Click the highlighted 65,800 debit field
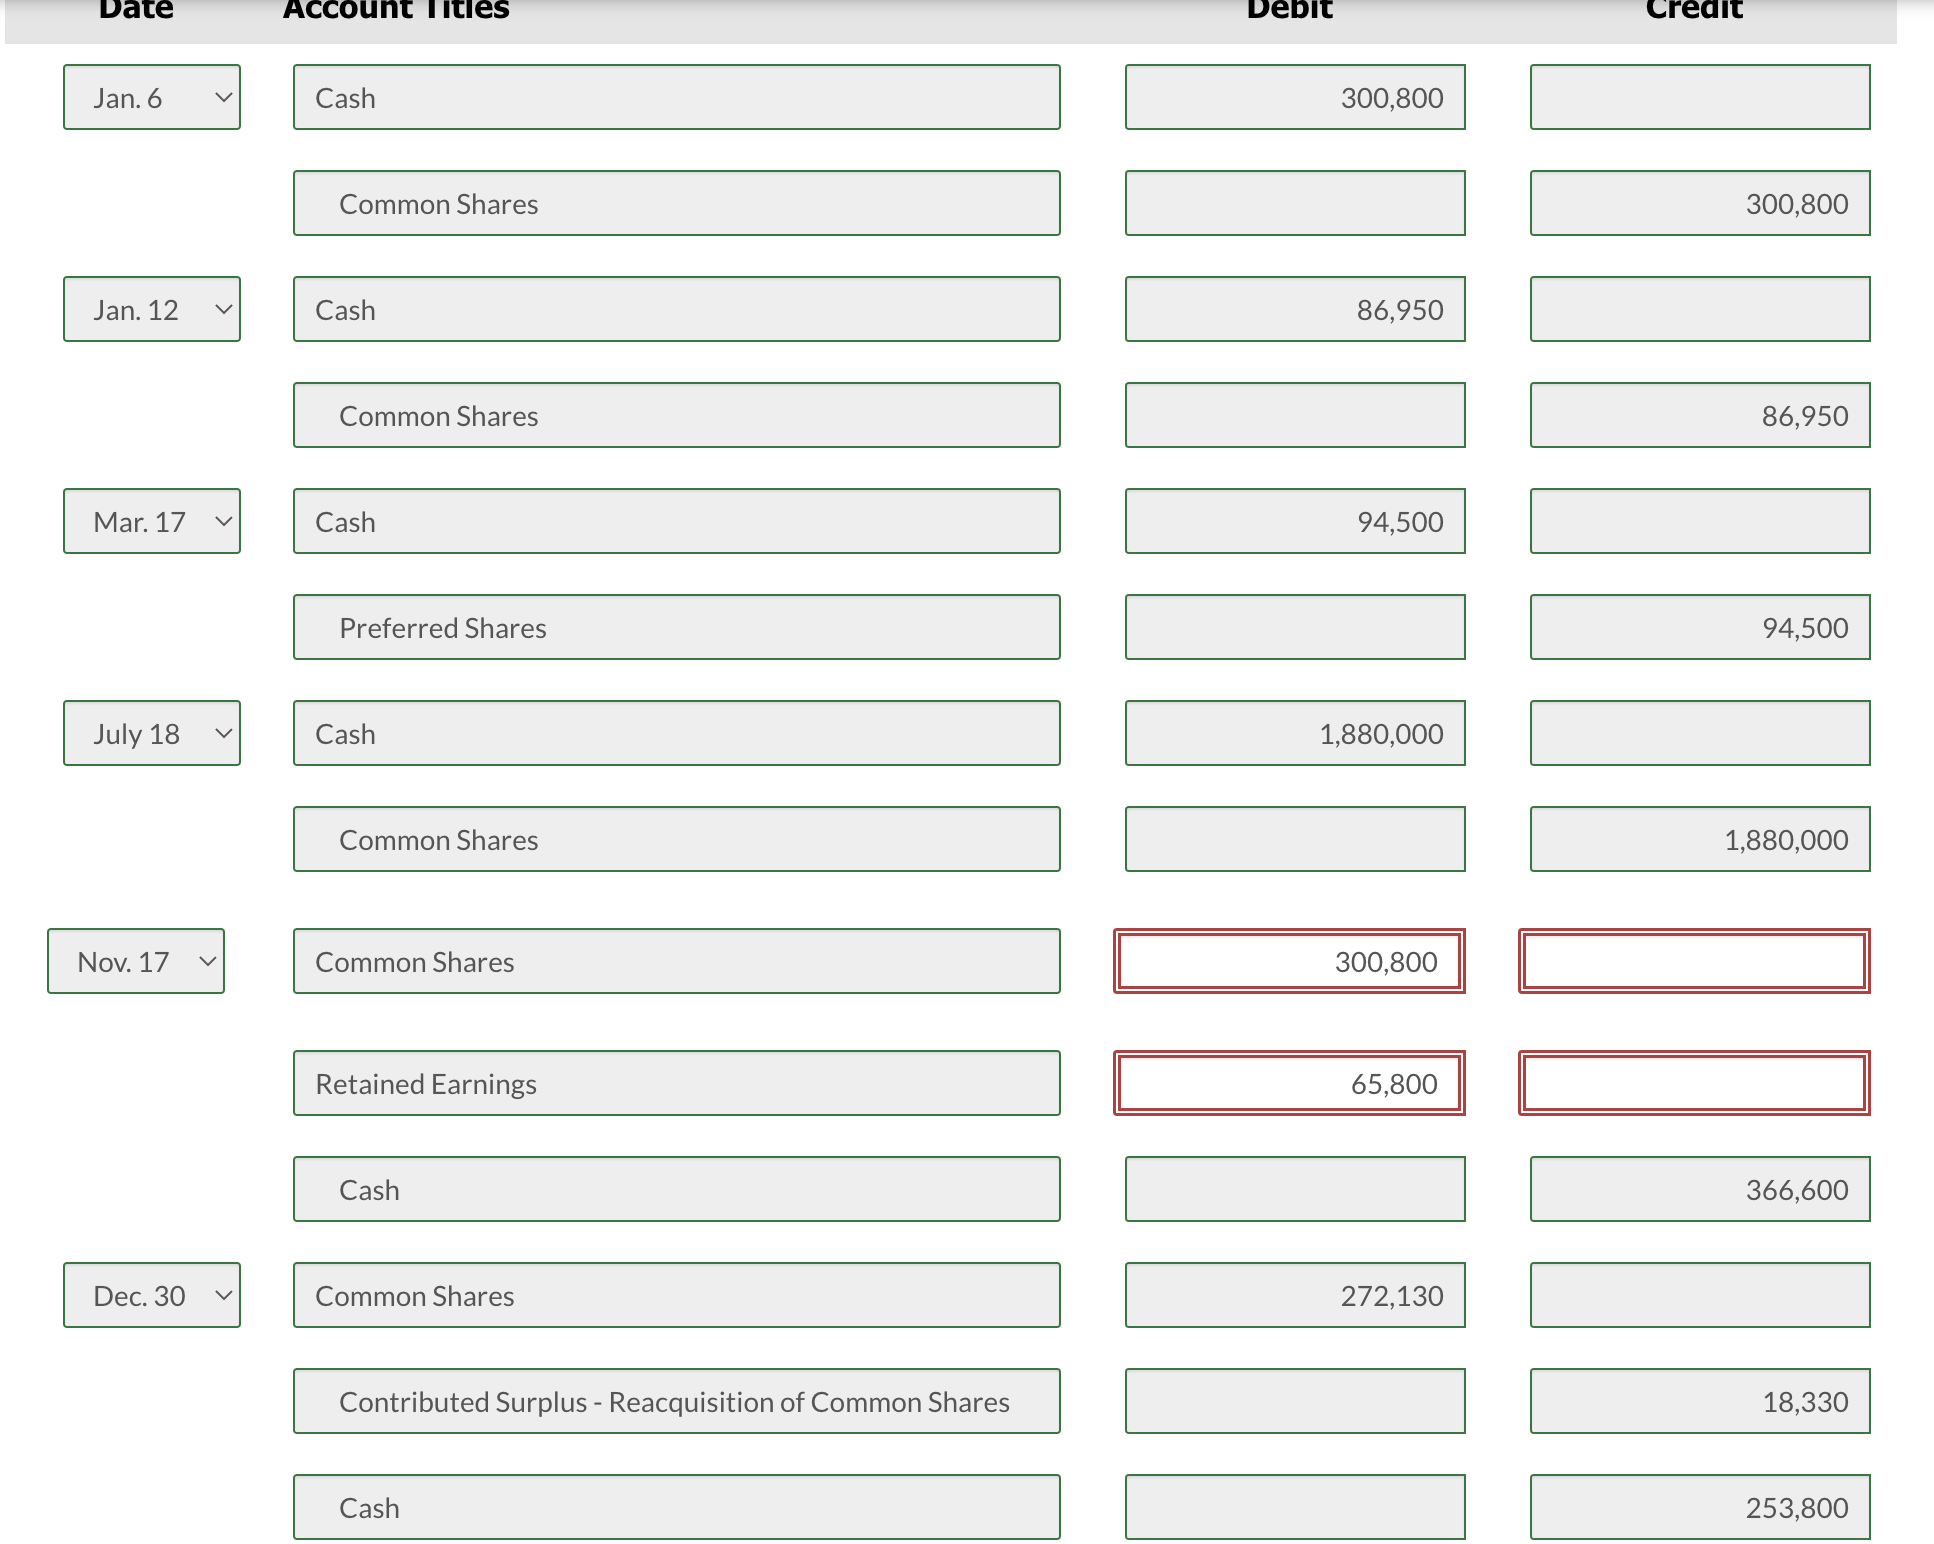This screenshot has height=1544, width=1934. click(x=1289, y=1083)
